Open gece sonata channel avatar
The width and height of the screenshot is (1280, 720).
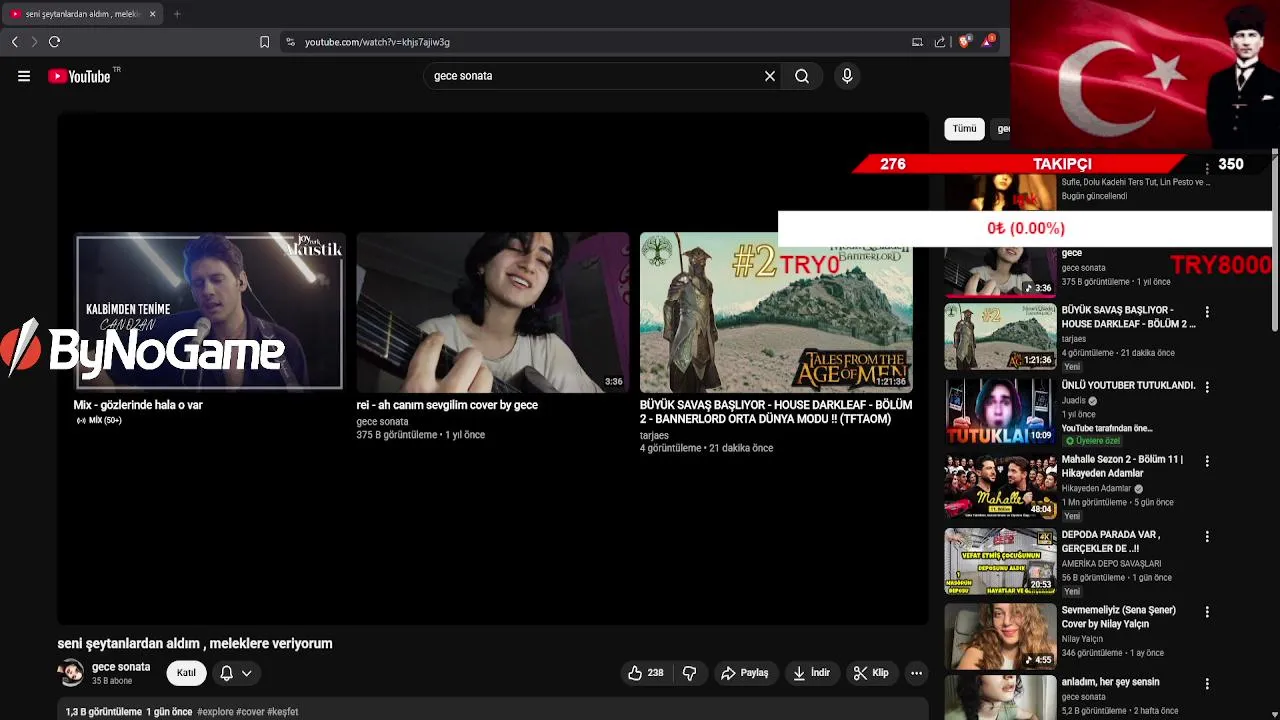tap(71, 673)
